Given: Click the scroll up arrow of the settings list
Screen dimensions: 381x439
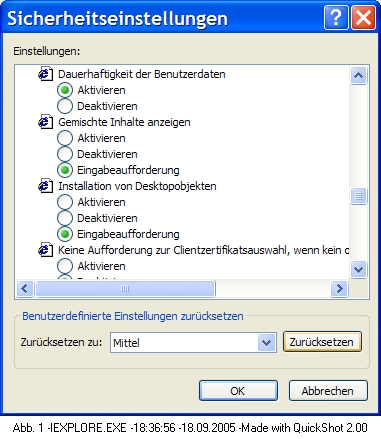Looking at the screenshot, I should [x=358, y=75].
